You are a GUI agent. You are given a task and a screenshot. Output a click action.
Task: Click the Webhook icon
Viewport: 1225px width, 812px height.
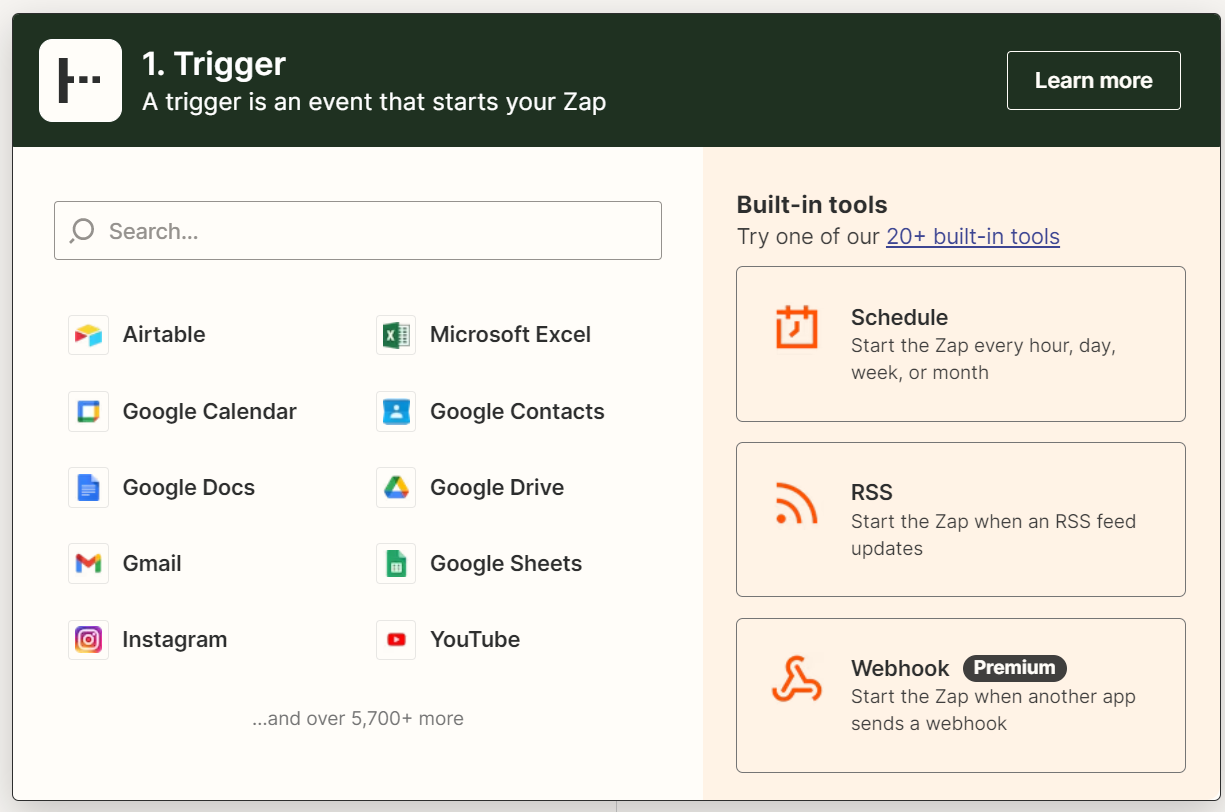click(x=797, y=678)
